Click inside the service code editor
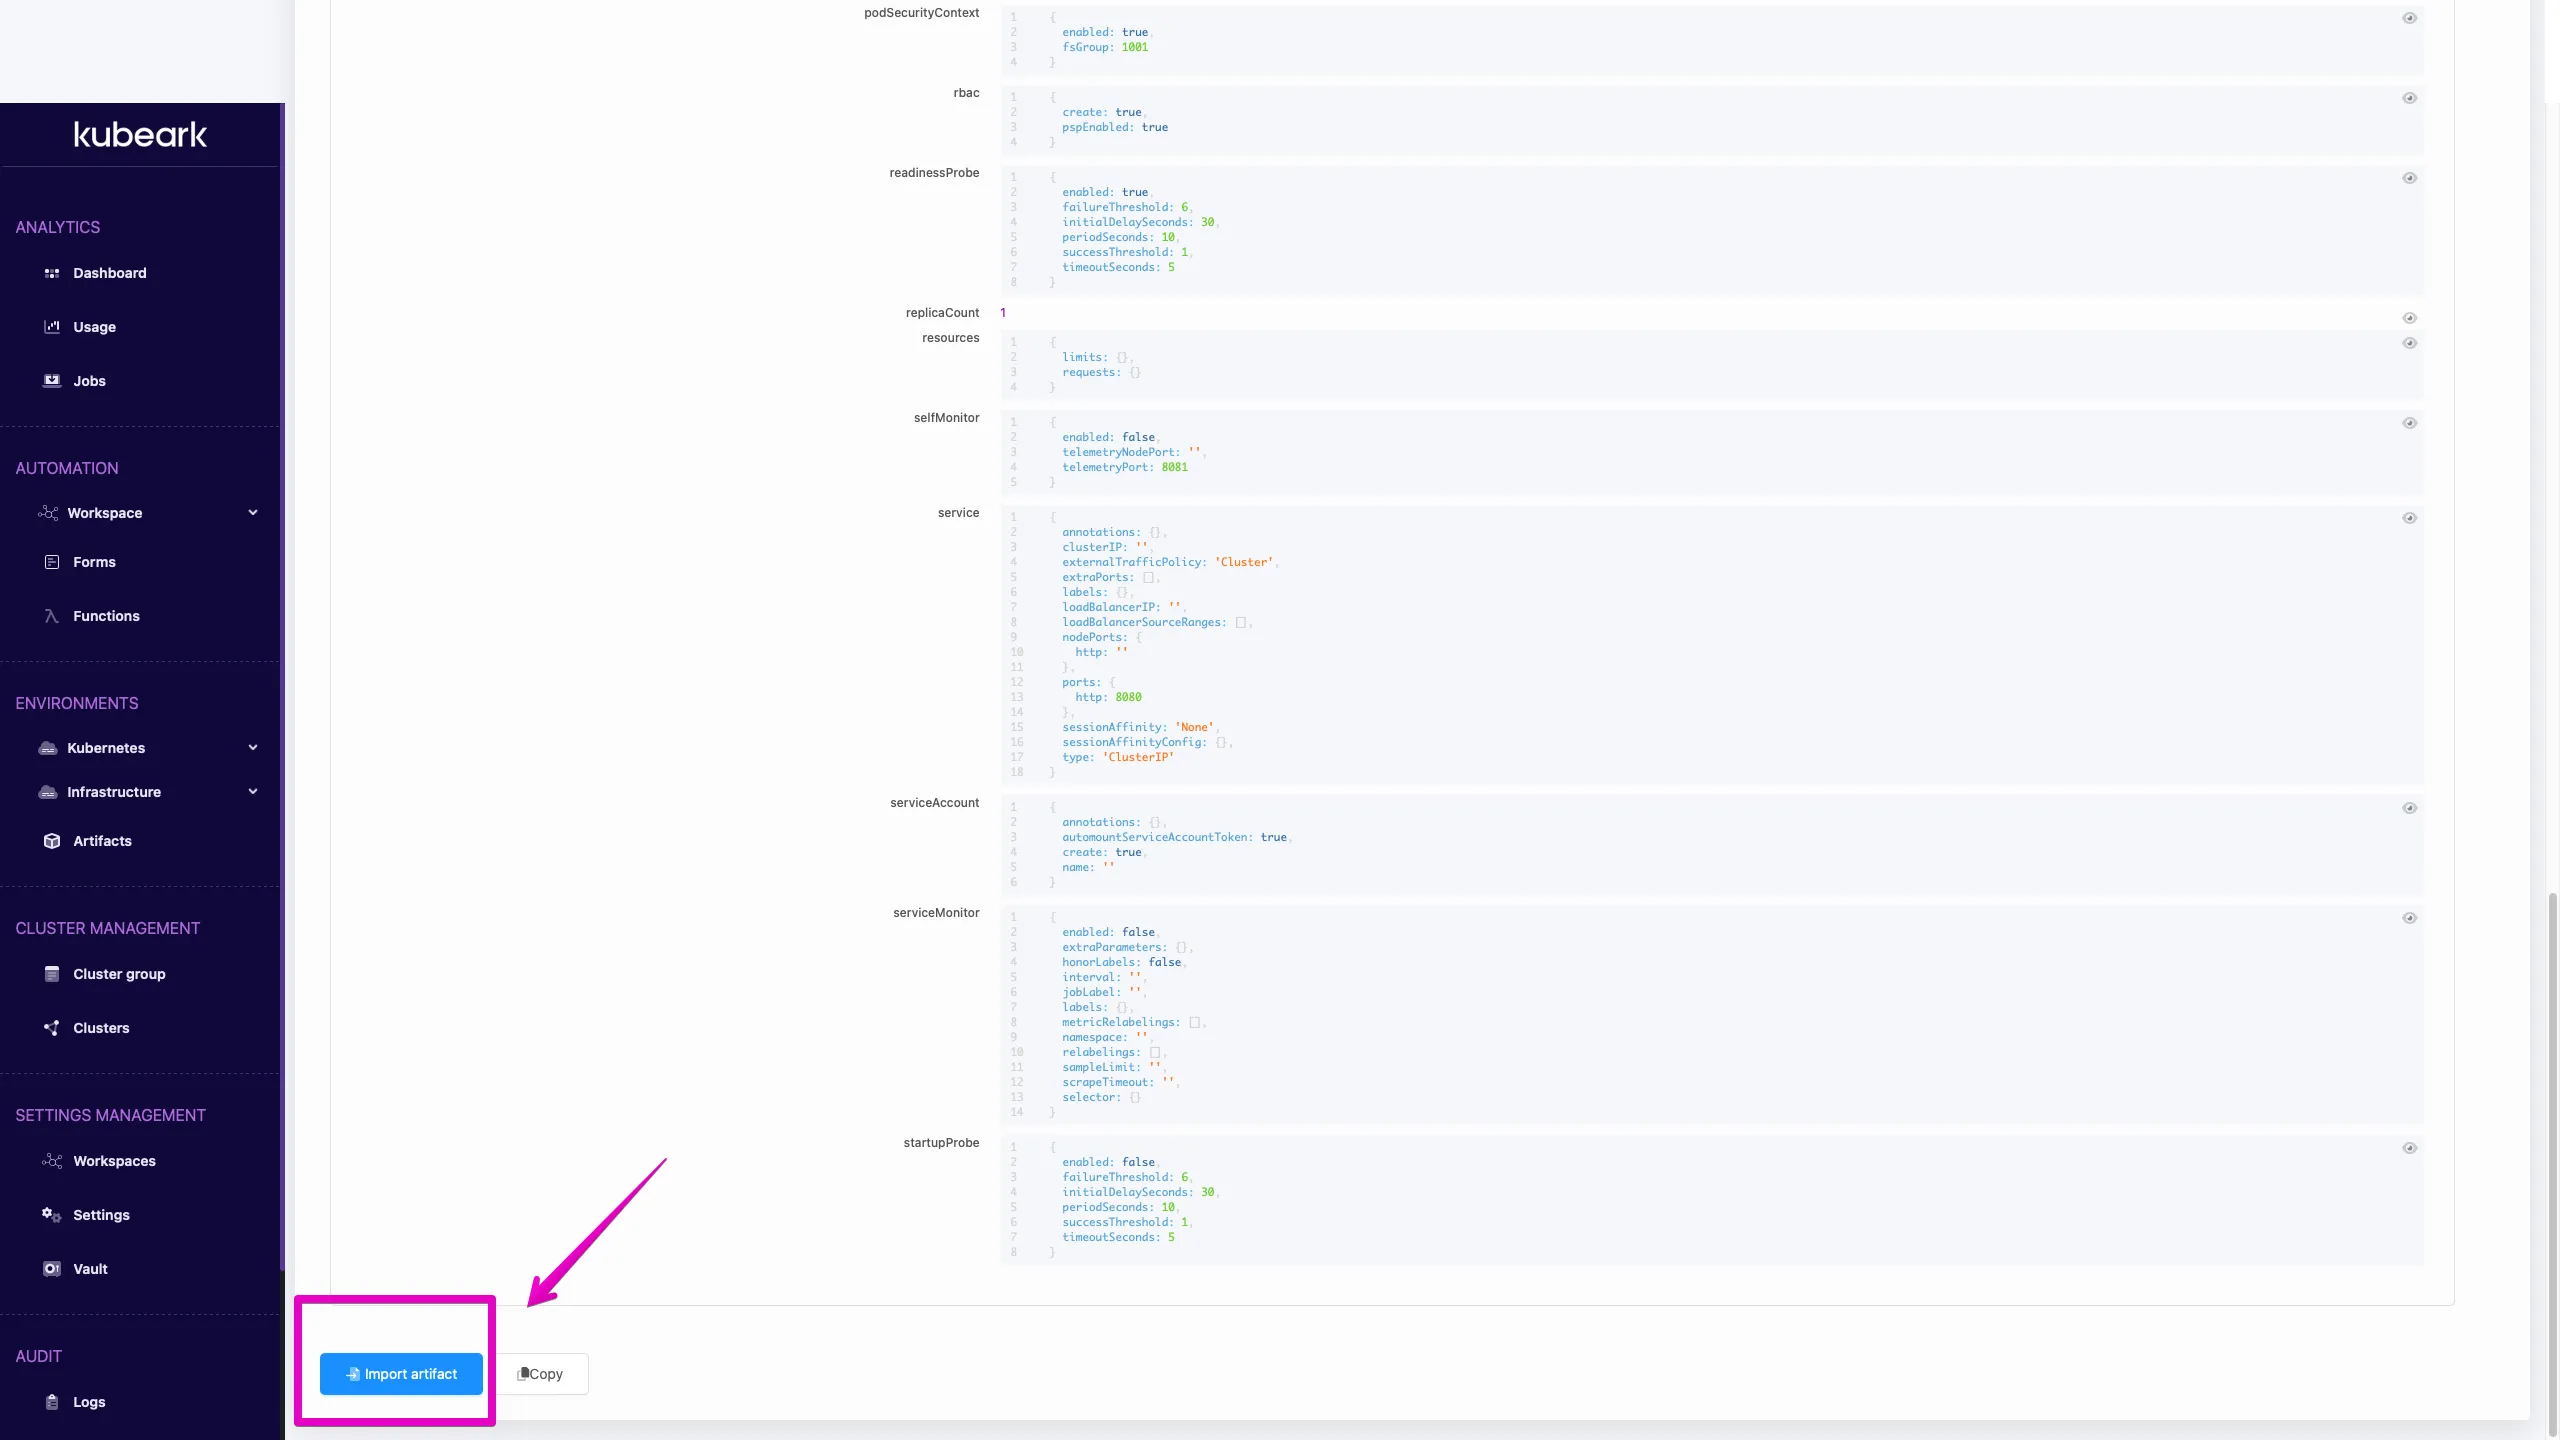The image size is (2560, 1440). click(x=1712, y=645)
